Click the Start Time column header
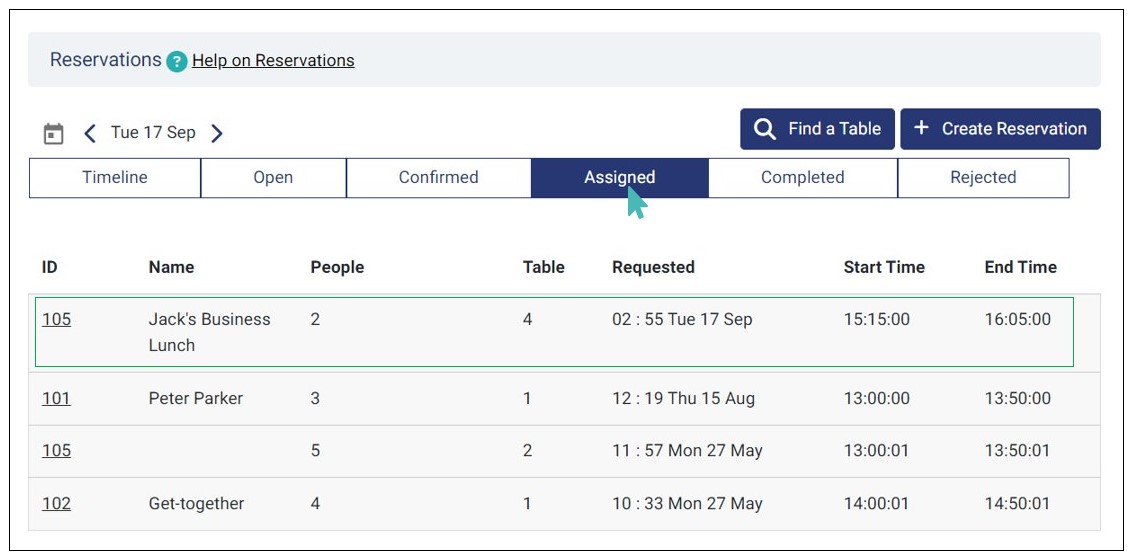This screenshot has height=559, width=1134. click(x=884, y=267)
